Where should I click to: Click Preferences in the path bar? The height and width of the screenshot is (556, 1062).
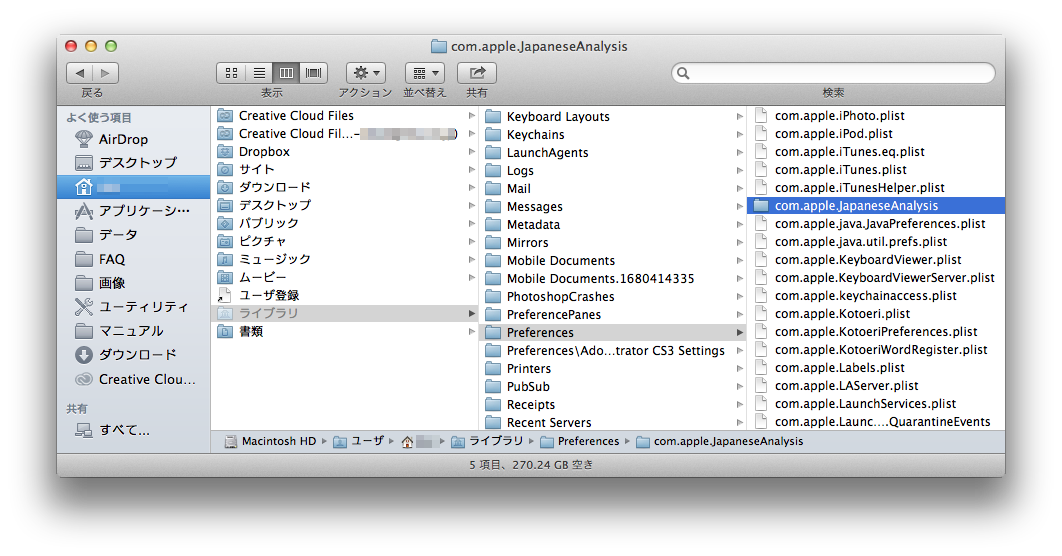(580, 442)
